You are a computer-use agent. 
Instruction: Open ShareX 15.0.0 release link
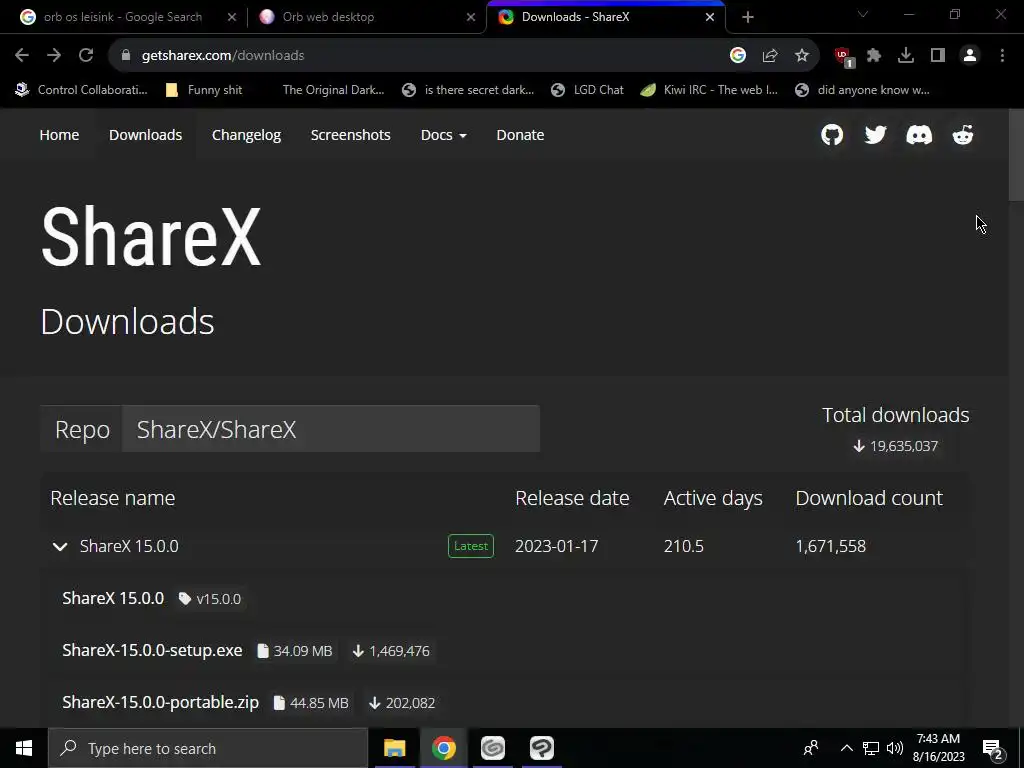pos(113,598)
